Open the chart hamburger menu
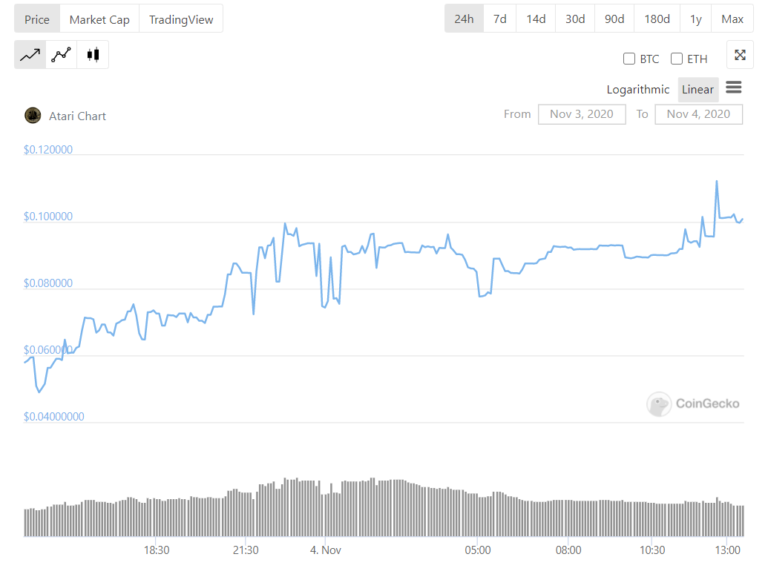Viewport: 768px width, 577px height. pos(733,88)
